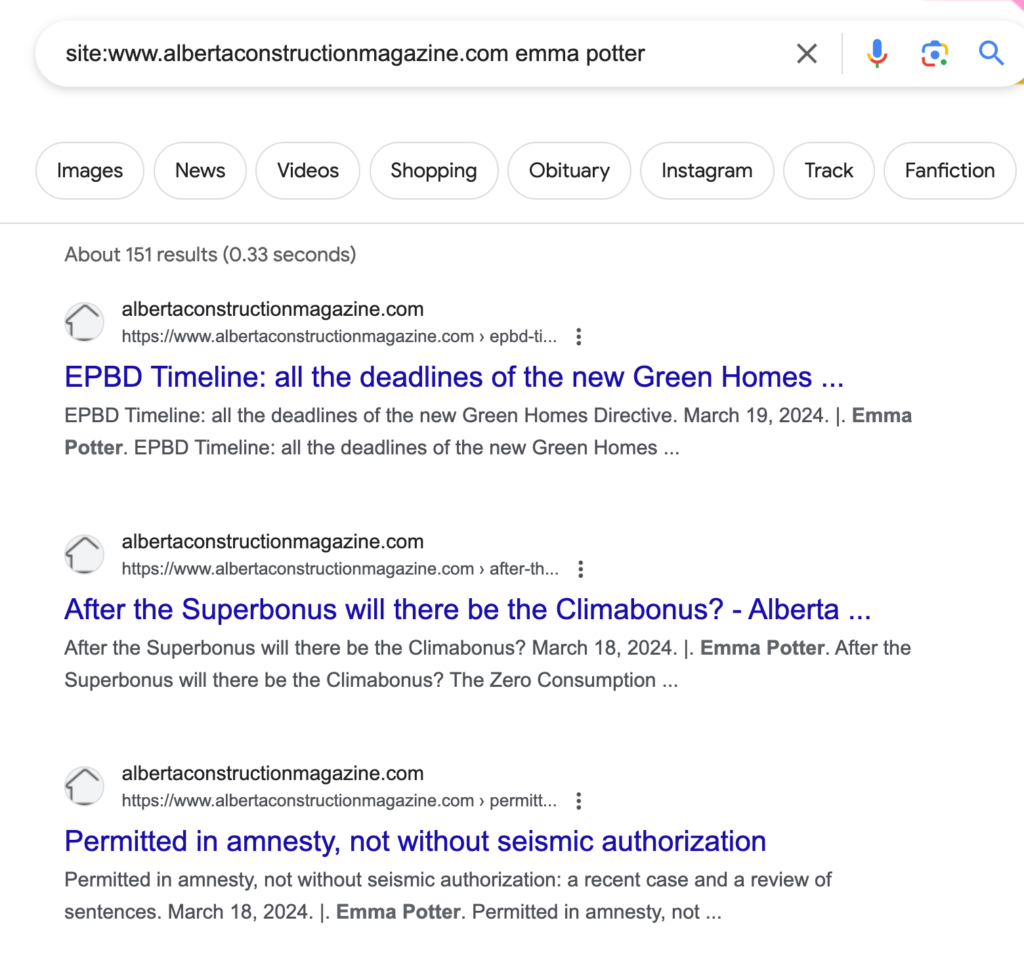
Task: Open the seismic authorization article
Action: click(415, 841)
